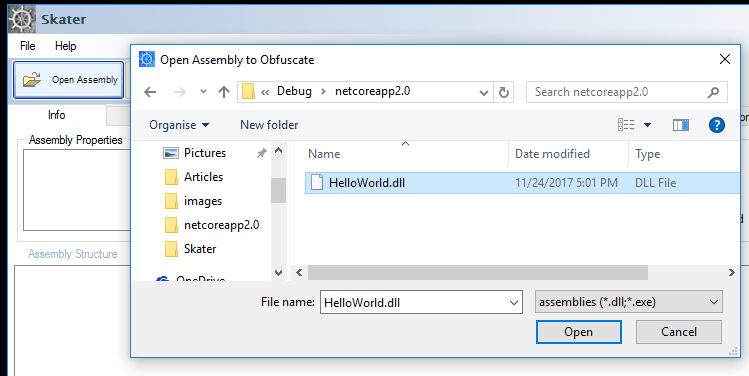Click the search magnifier icon
The width and height of the screenshot is (749, 376).
coord(713,92)
